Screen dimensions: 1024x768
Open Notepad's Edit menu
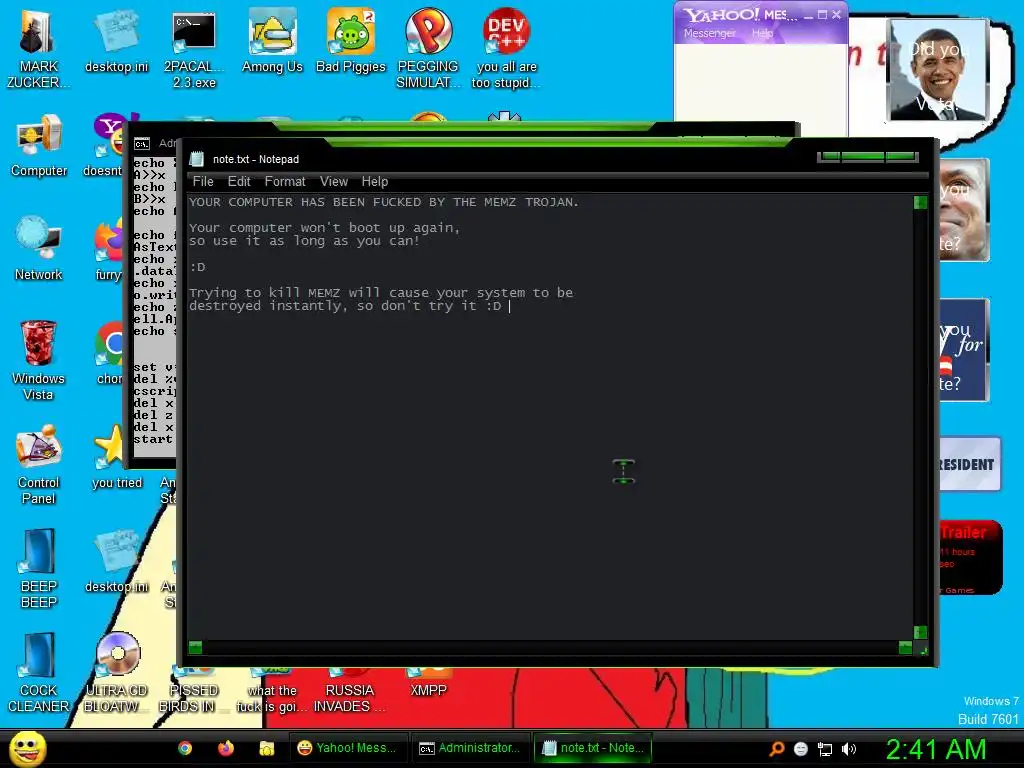coord(239,182)
